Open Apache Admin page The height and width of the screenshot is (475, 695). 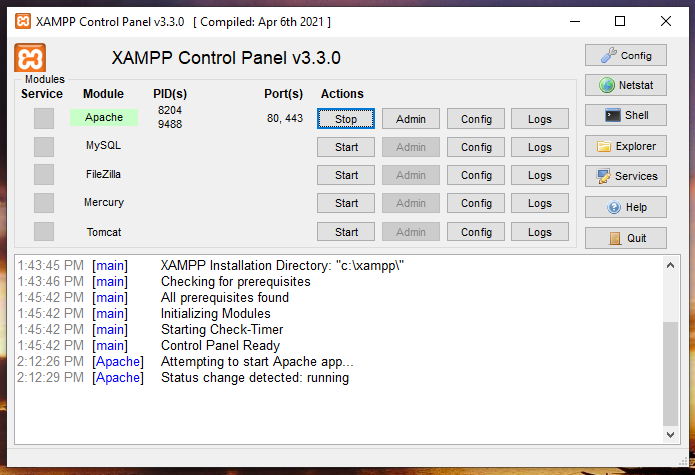(411, 119)
